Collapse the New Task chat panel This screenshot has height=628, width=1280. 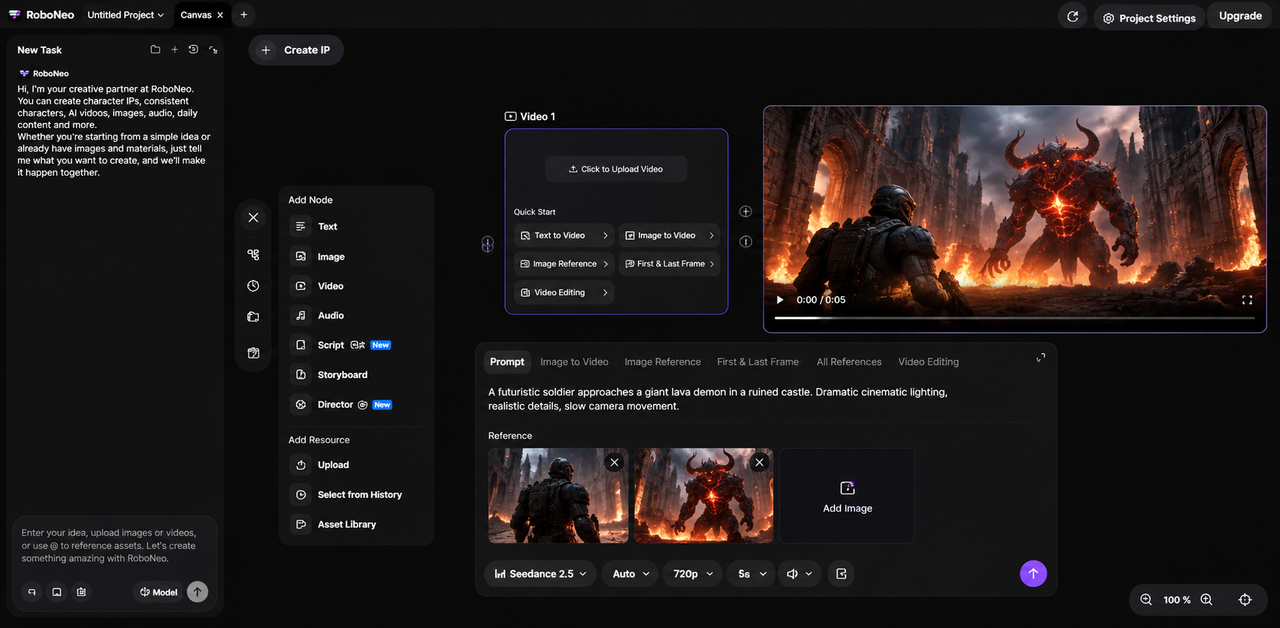pyautogui.click(x=213, y=49)
